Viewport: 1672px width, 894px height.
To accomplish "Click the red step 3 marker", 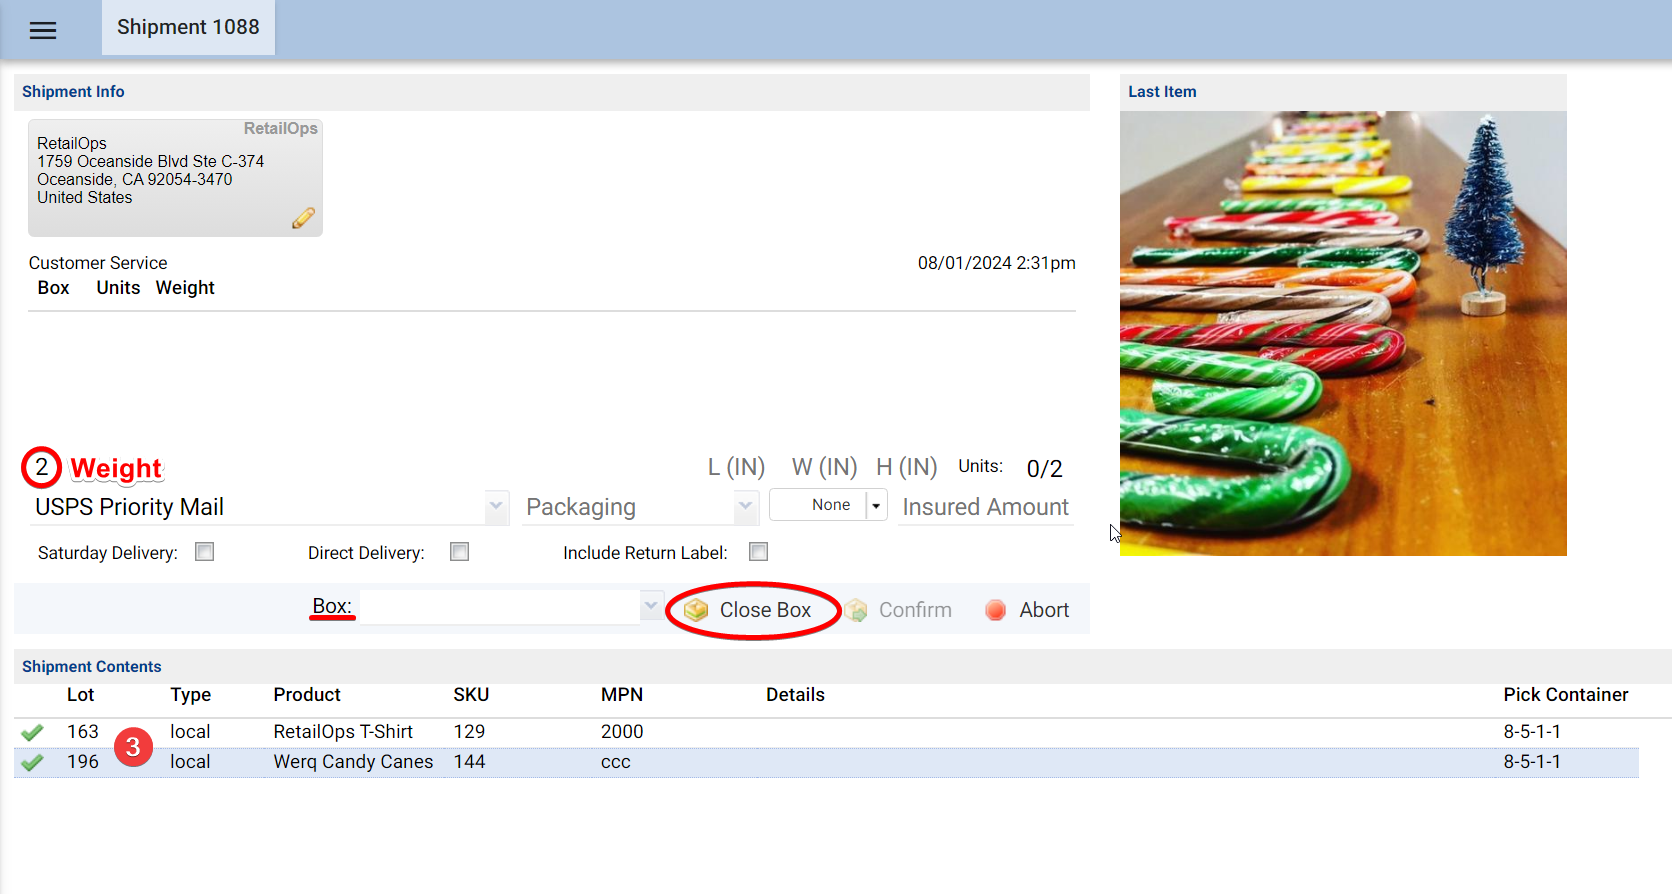I will pyautogui.click(x=133, y=747).
